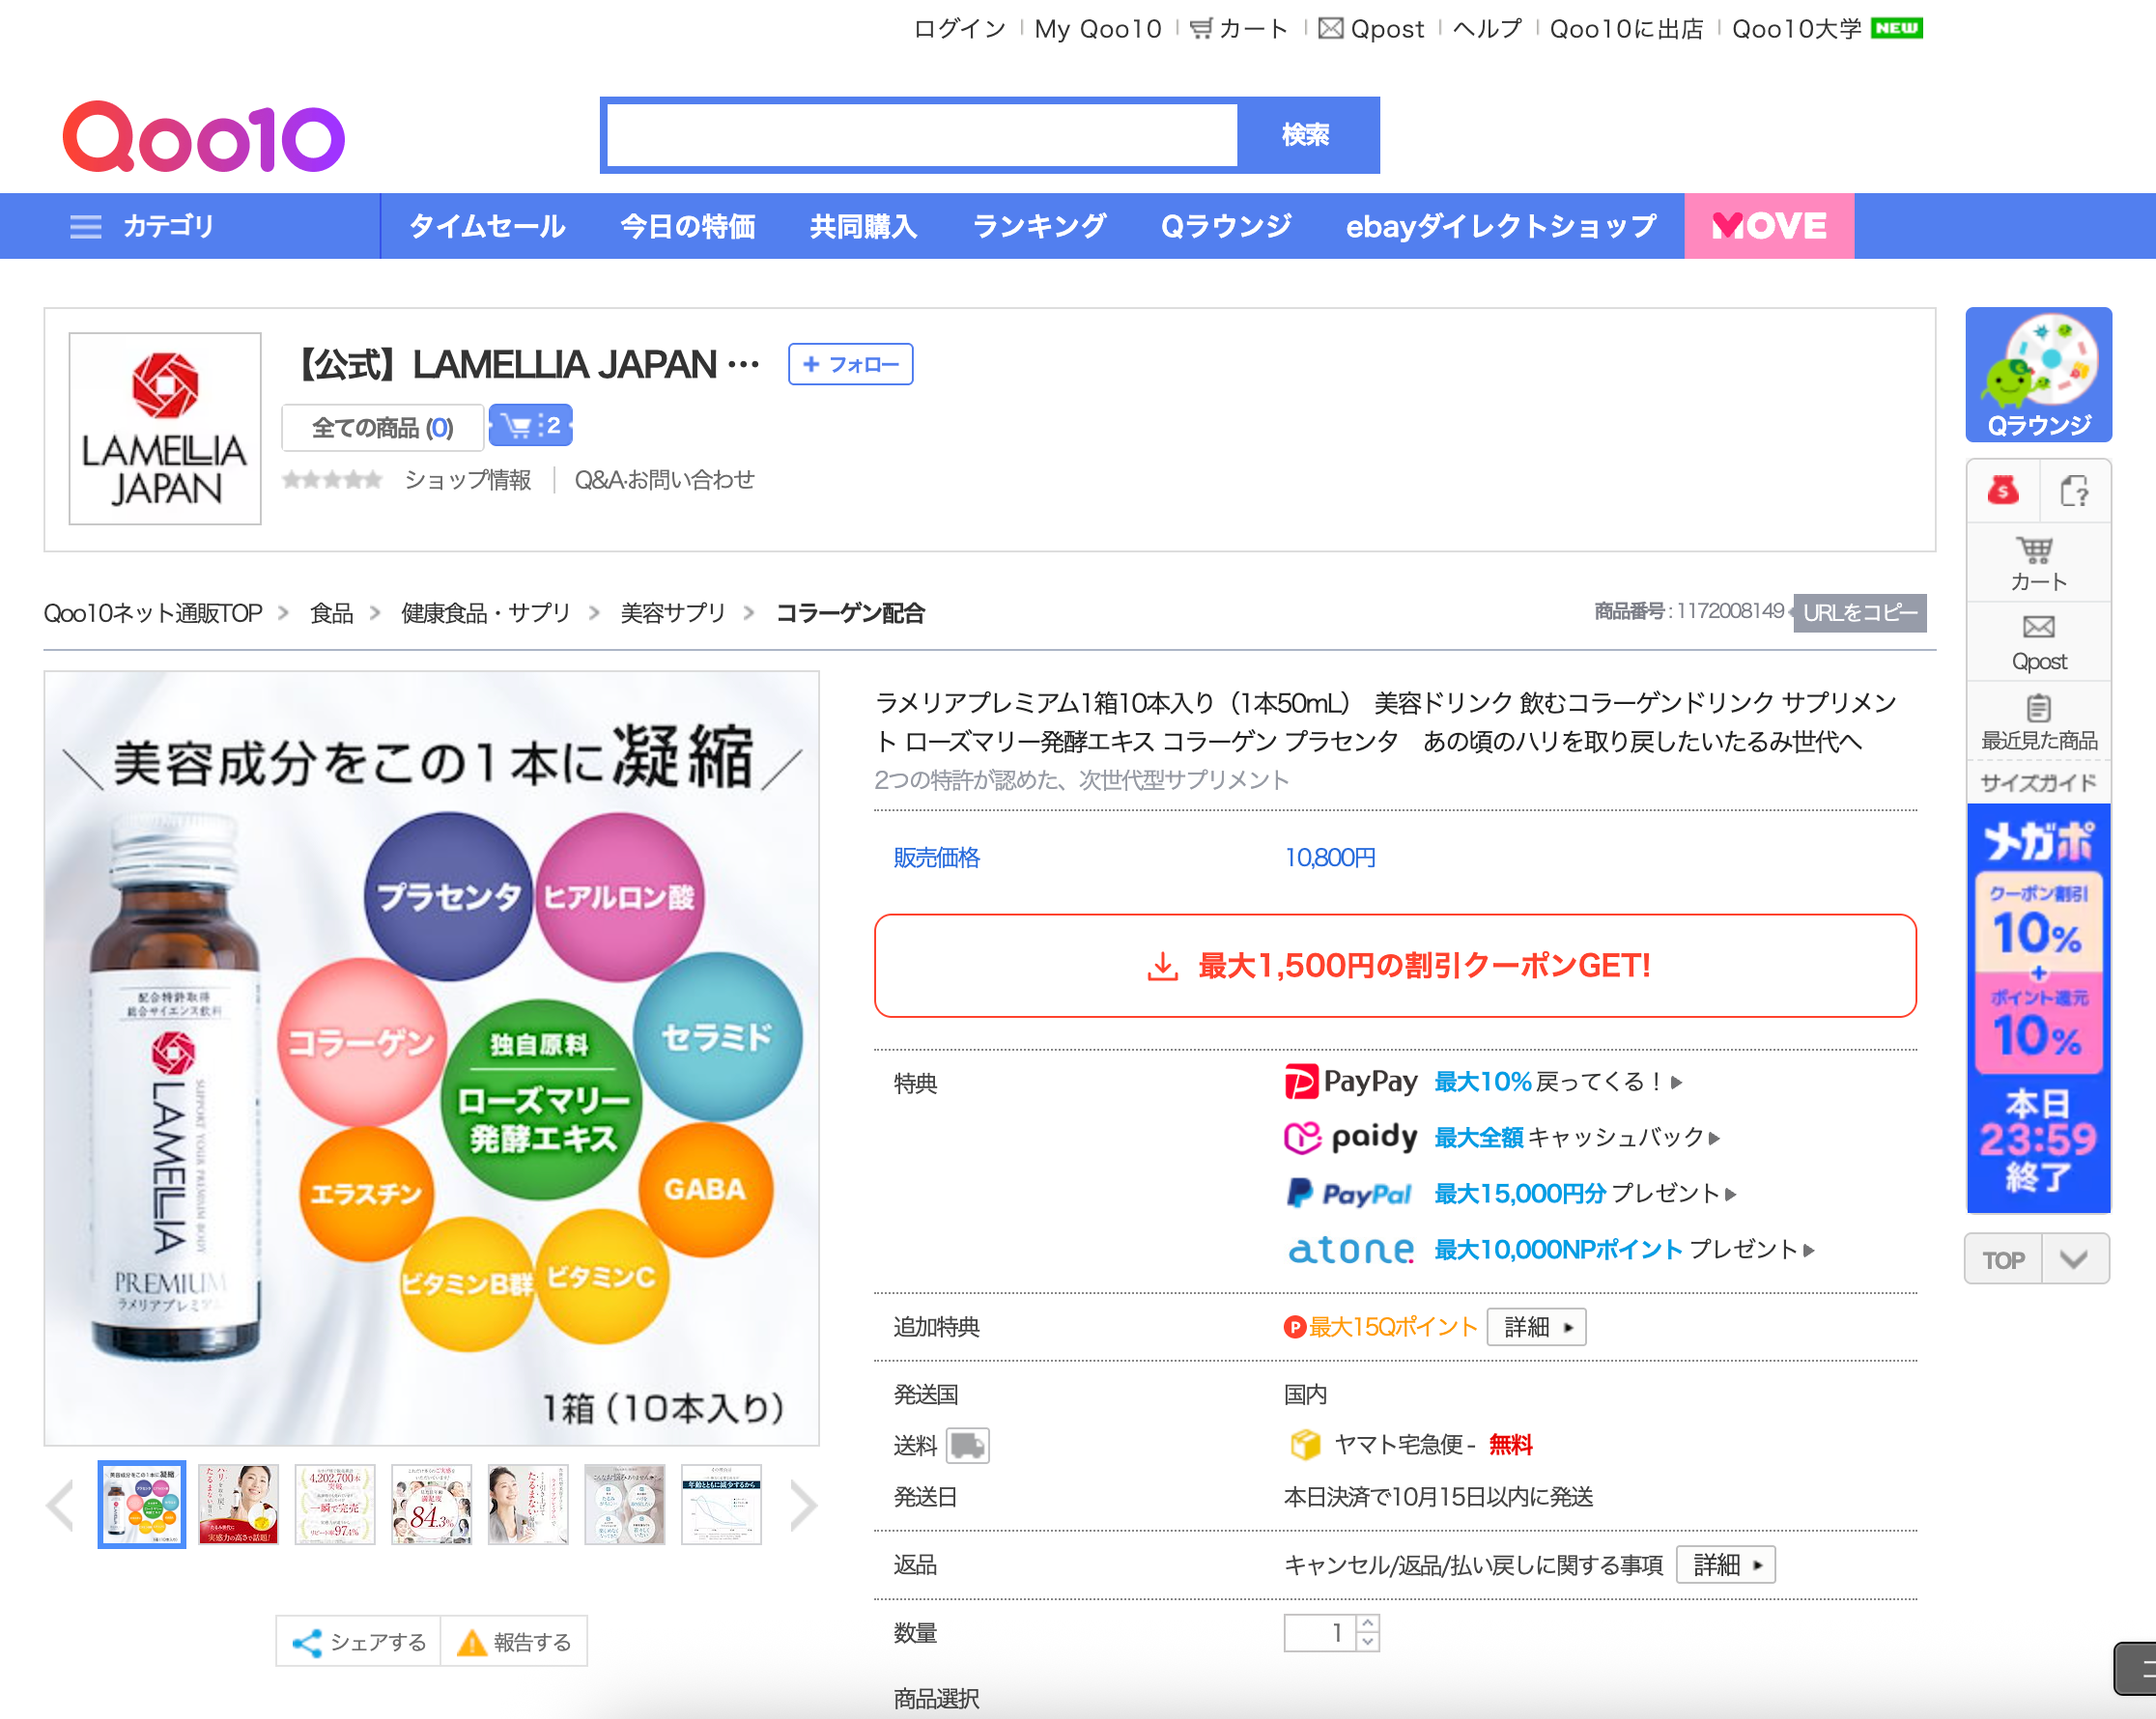Click the hamburger icon beside カテゴリ
Screen dimensions: 2156x1719
point(86,226)
